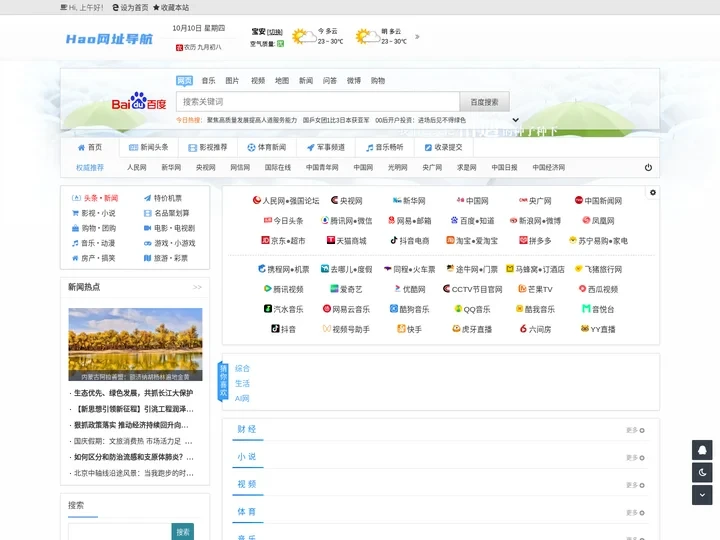720x540 pixels.
Task: Open 中国新闻网 link
Action: (598, 201)
